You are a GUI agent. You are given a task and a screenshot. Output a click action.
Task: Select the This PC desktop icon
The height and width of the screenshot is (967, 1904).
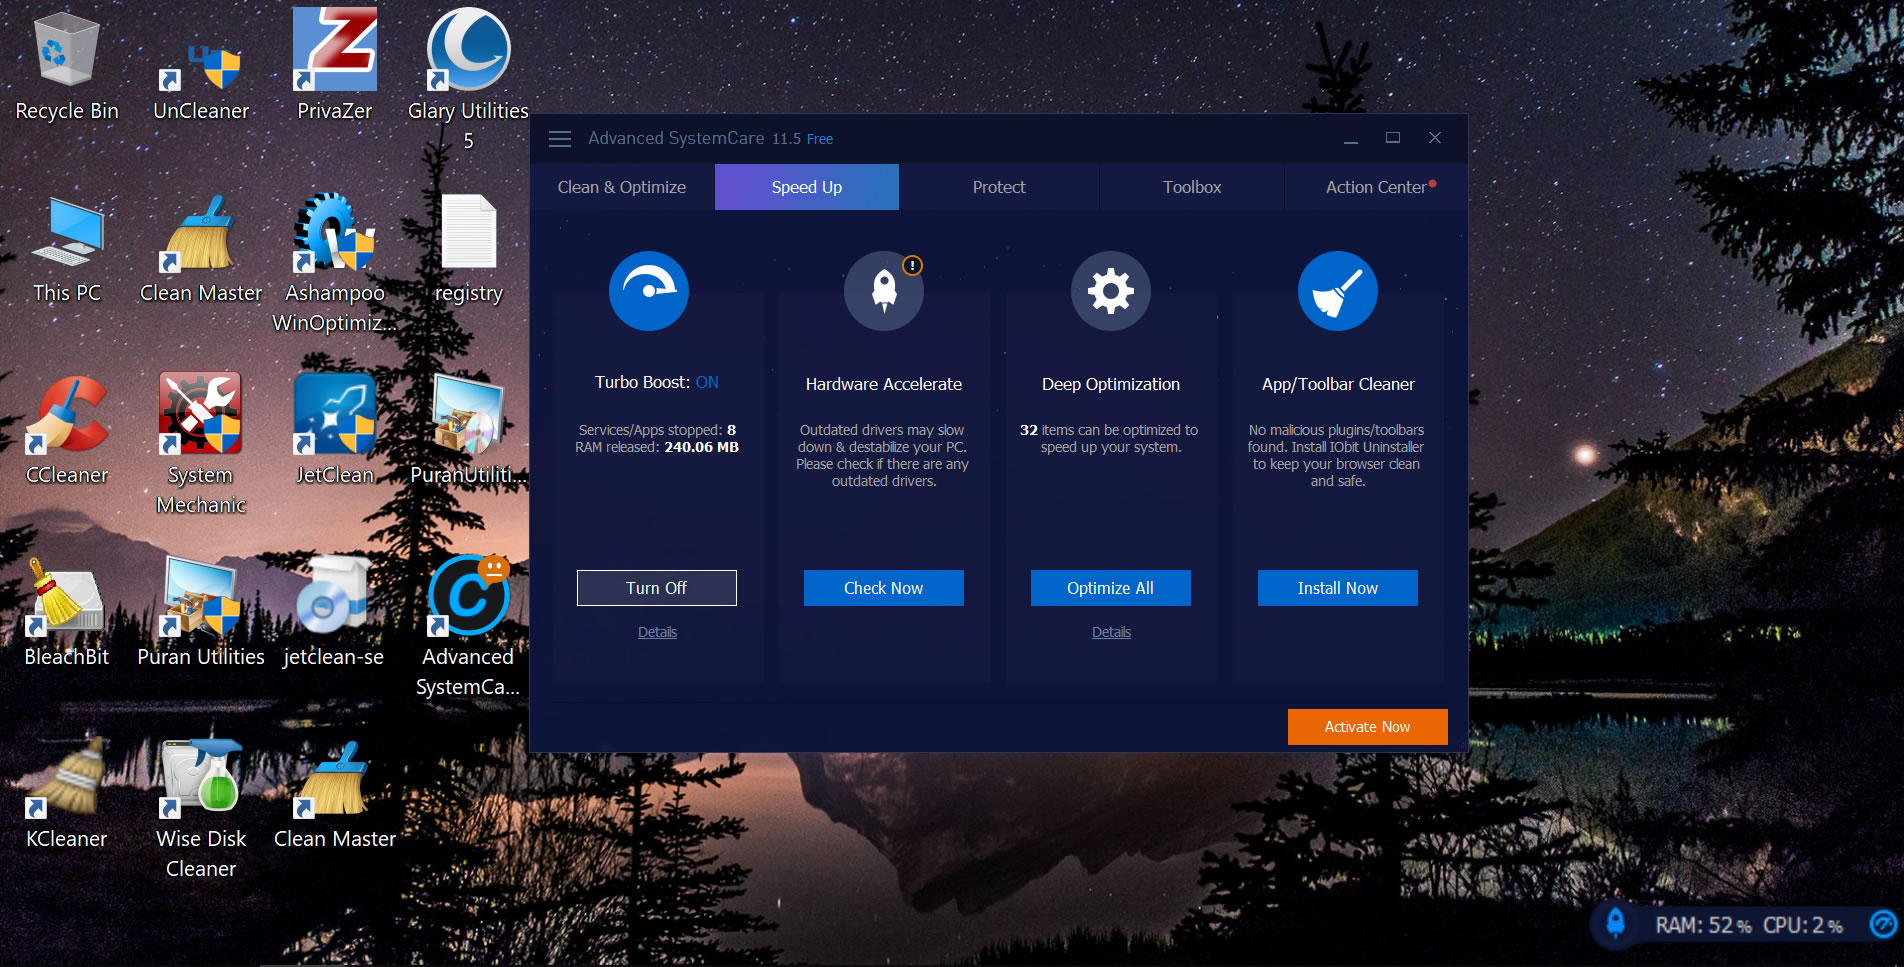(67, 250)
